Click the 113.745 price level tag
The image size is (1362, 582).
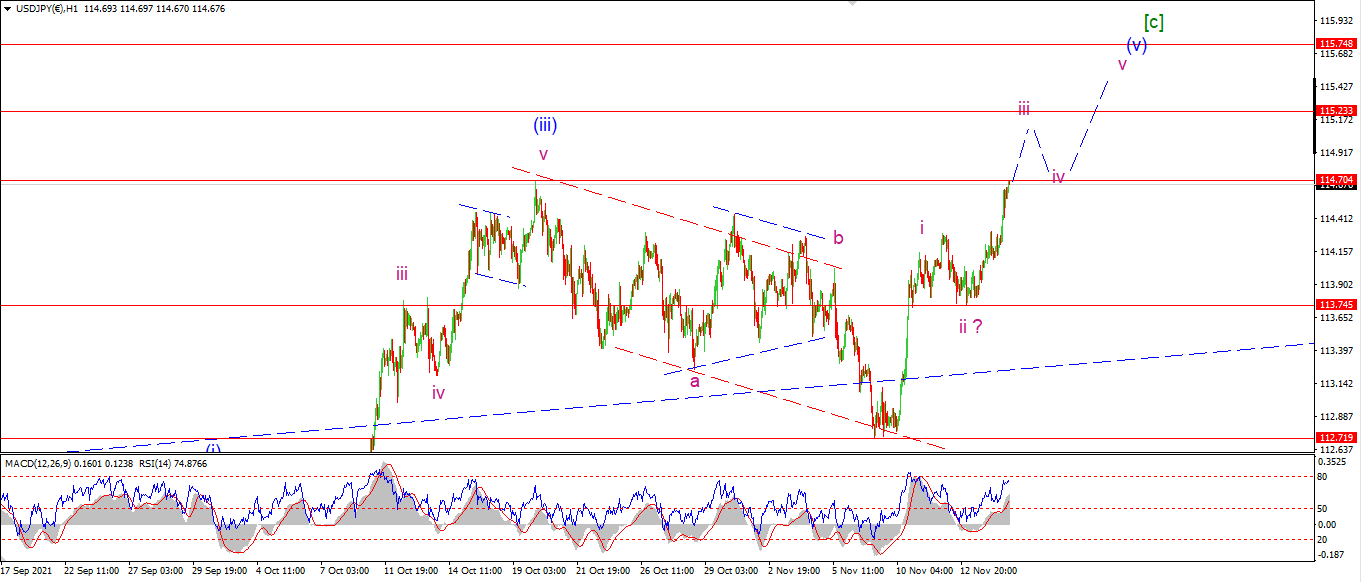coord(1337,305)
